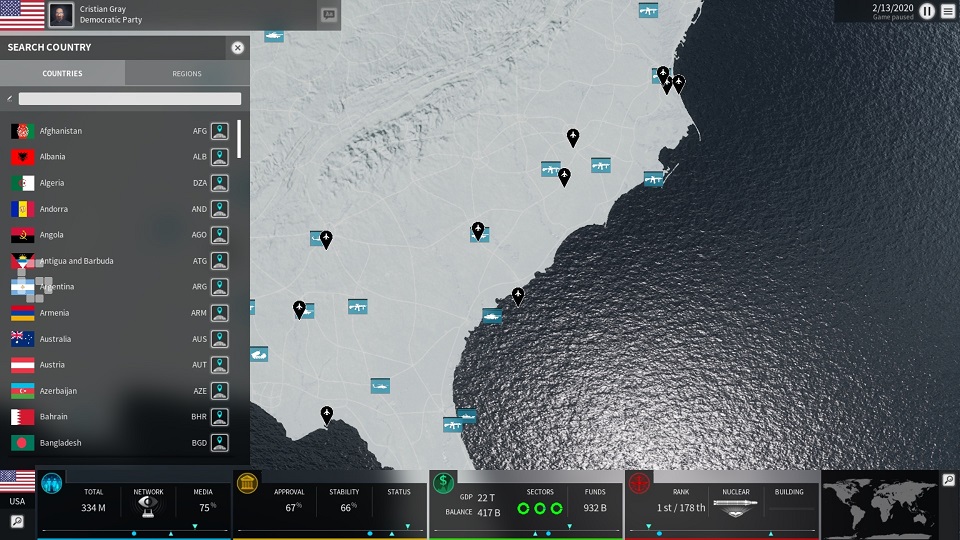Click the government panel slider track
Screen dimensions: 960x540
click(330, 531)
